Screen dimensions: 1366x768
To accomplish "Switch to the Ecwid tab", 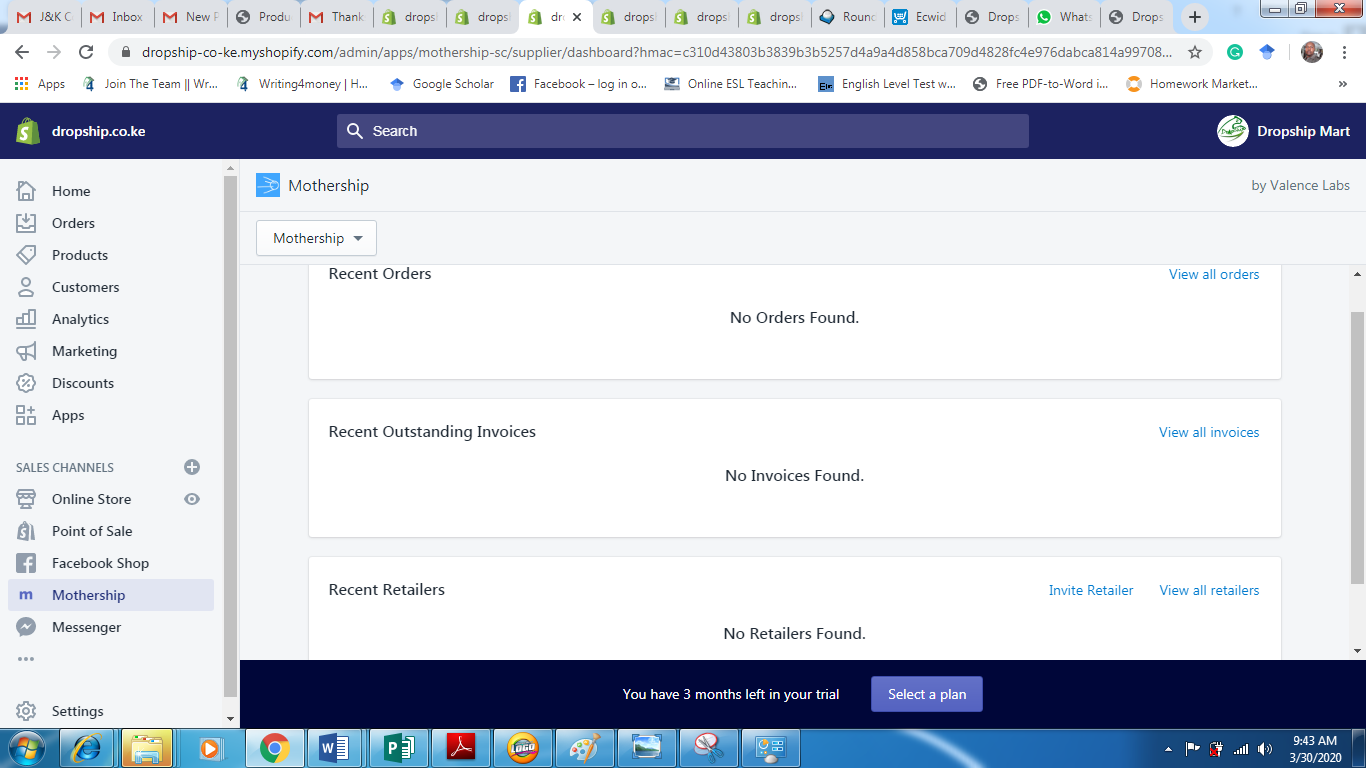I will click(919, 17).
